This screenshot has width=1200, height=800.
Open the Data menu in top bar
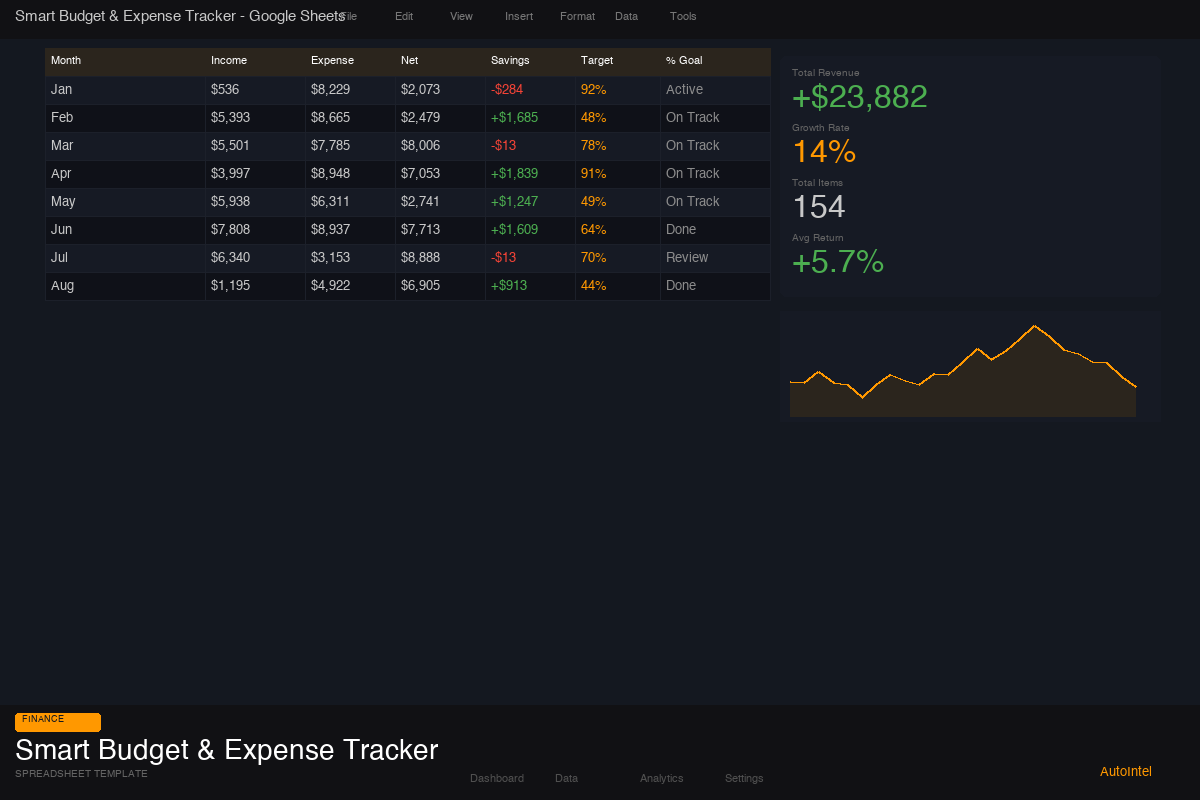626,16
